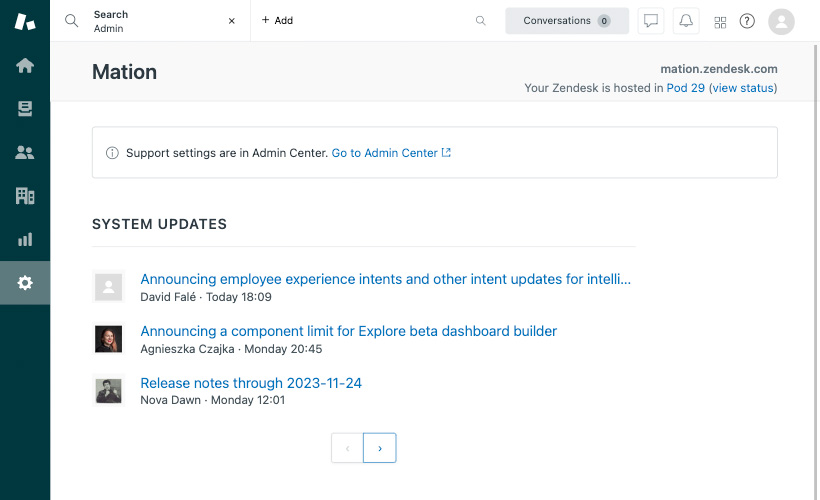Open the Reporting bar chart icon

25,240
